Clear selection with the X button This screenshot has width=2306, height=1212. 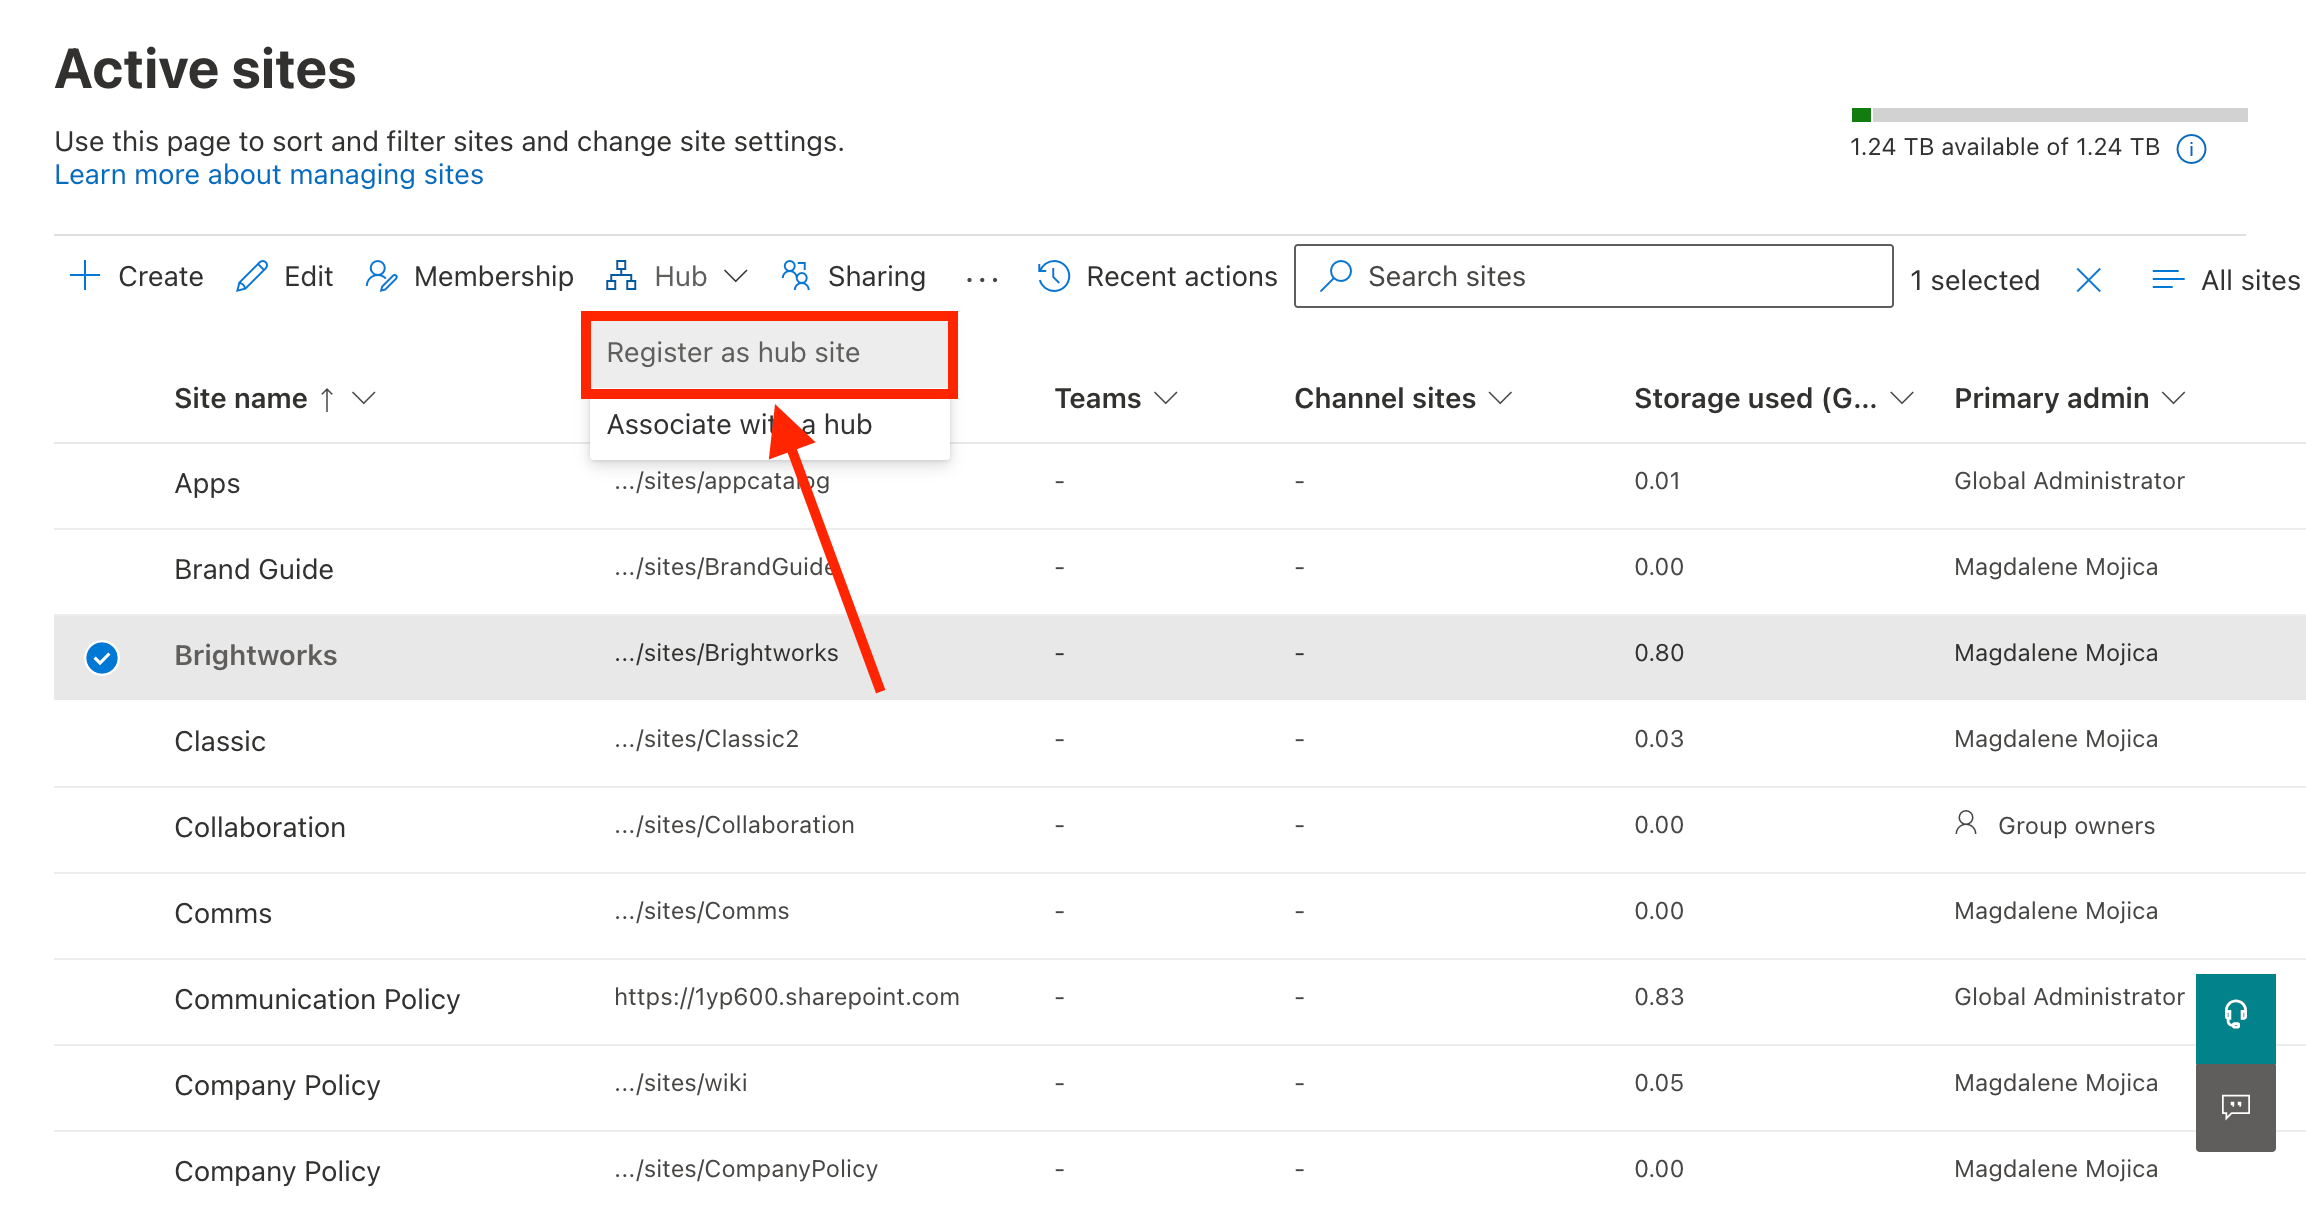2088,280
